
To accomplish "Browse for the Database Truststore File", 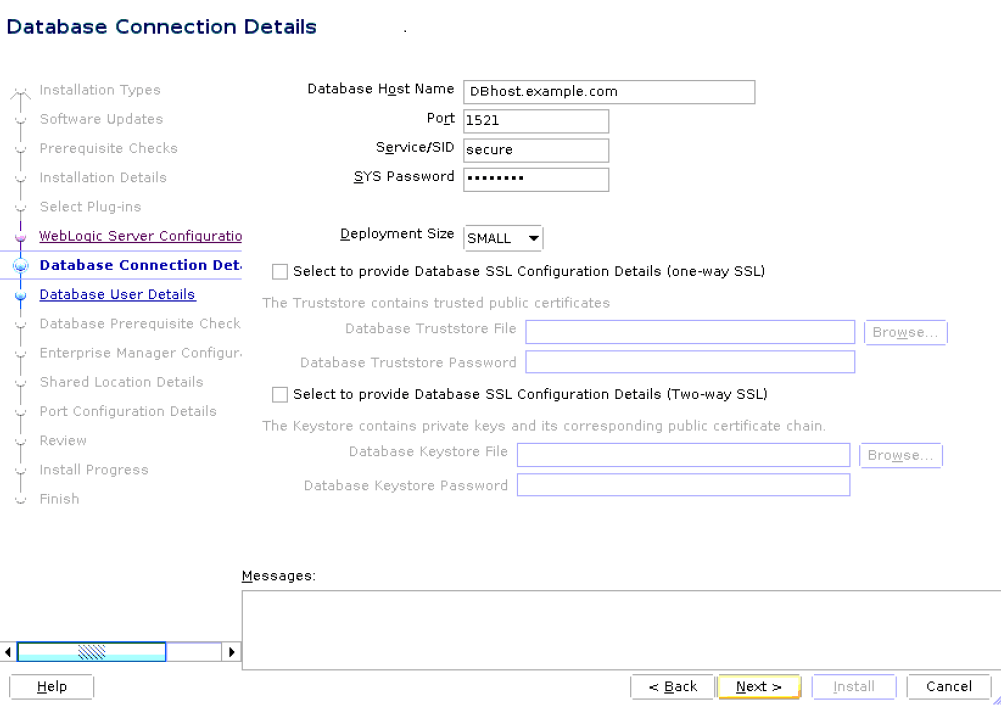I will [904, 331].
